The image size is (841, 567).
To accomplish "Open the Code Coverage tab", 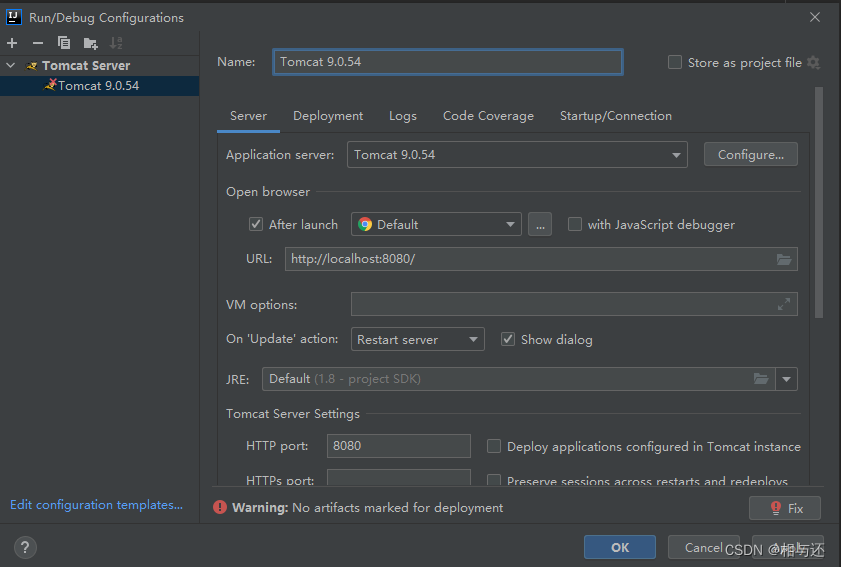I will tap(488, 116).
